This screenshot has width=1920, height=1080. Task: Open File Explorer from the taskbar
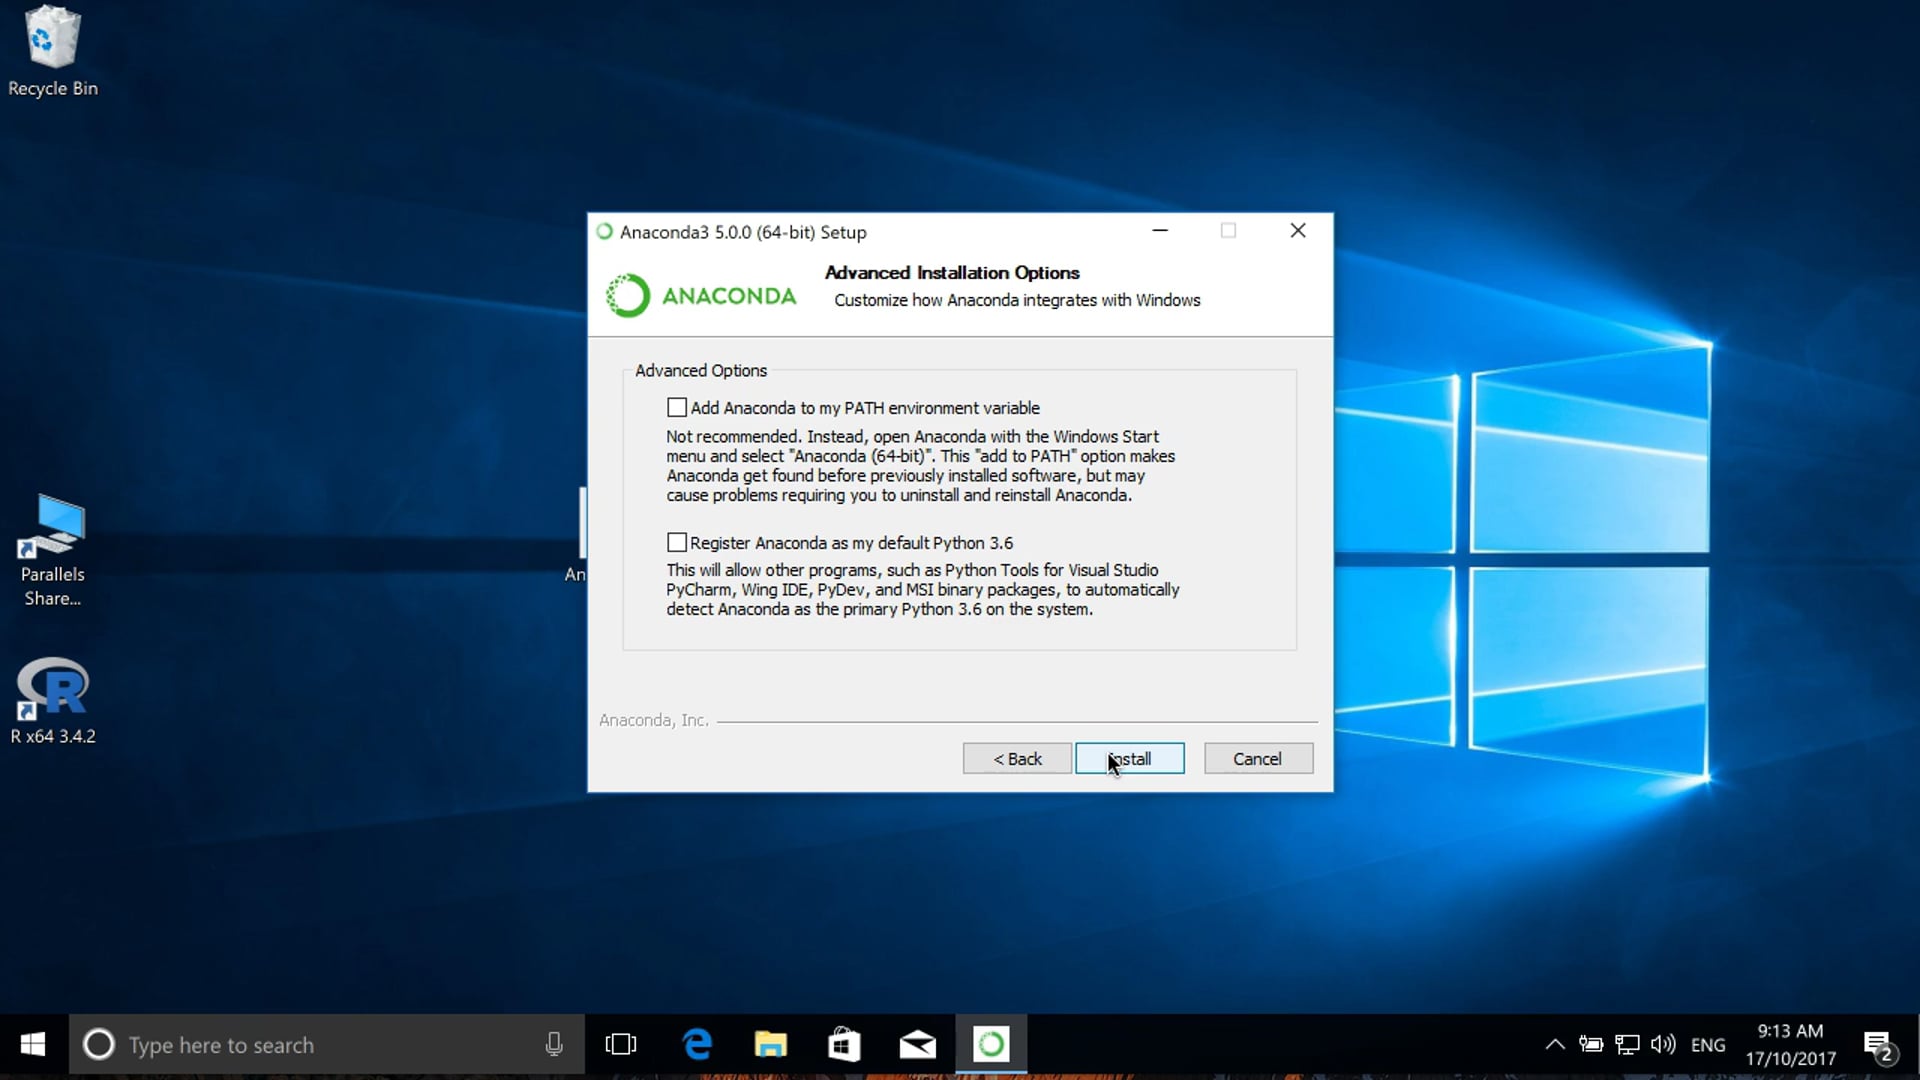click(770, 1044)
